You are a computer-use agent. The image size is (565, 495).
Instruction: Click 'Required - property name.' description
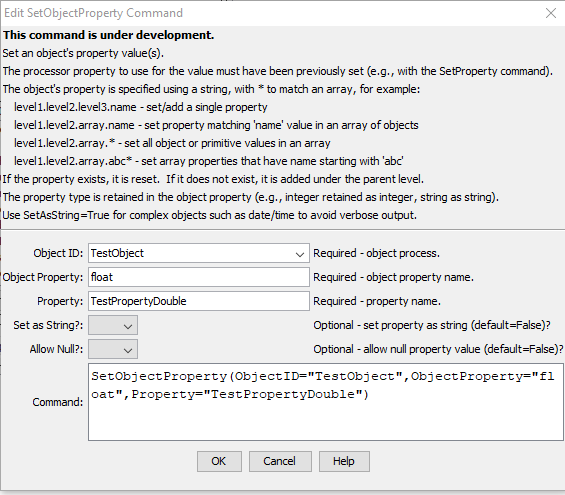coord(377,301)
